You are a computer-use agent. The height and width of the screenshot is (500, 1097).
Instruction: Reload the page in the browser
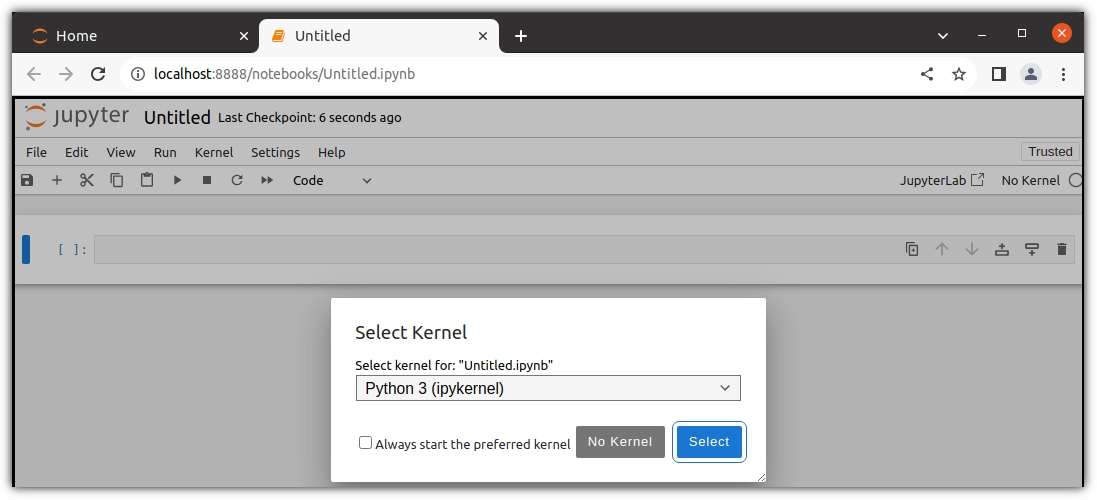(x=98, y=74)
